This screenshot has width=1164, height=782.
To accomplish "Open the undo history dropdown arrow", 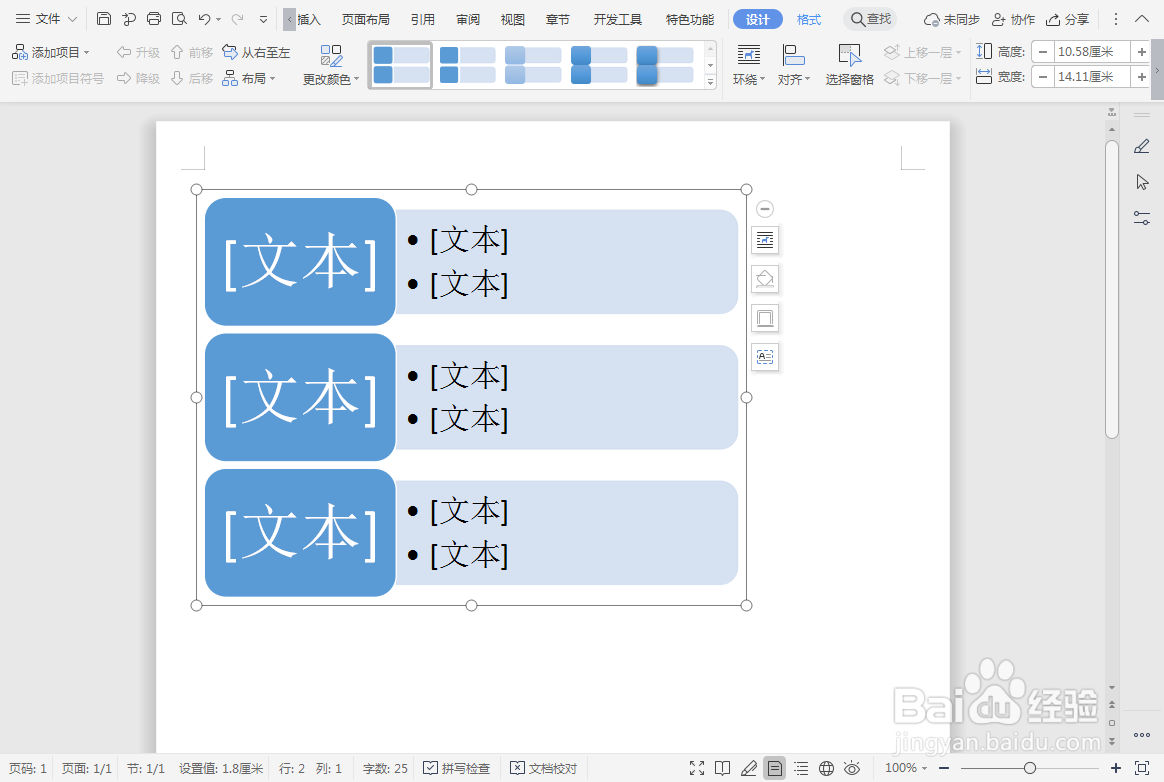I will click(218, 19).
